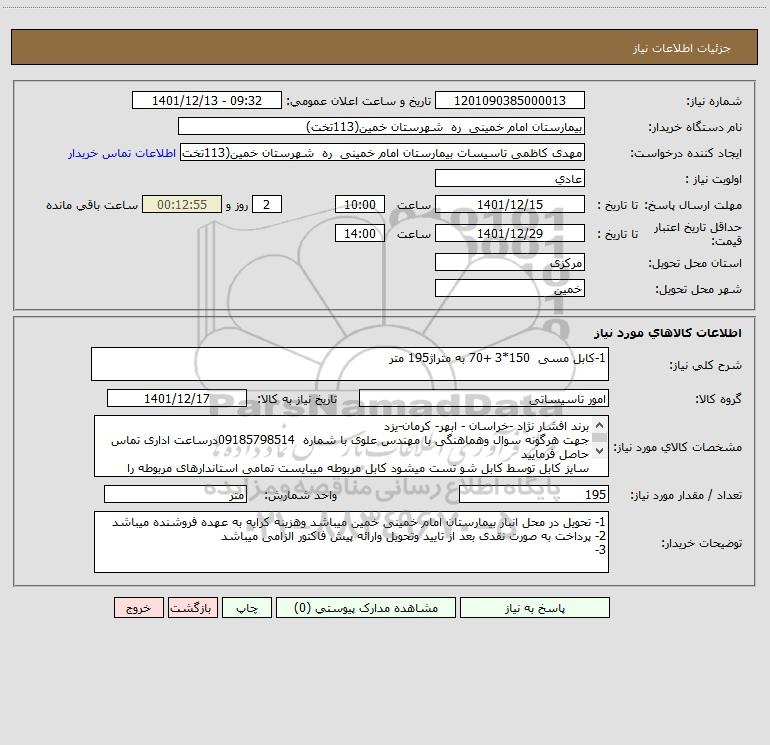This screenshot has height=745, width=770.
Task: Click delivery province field مرکزی
Action: tap(510, 262)
